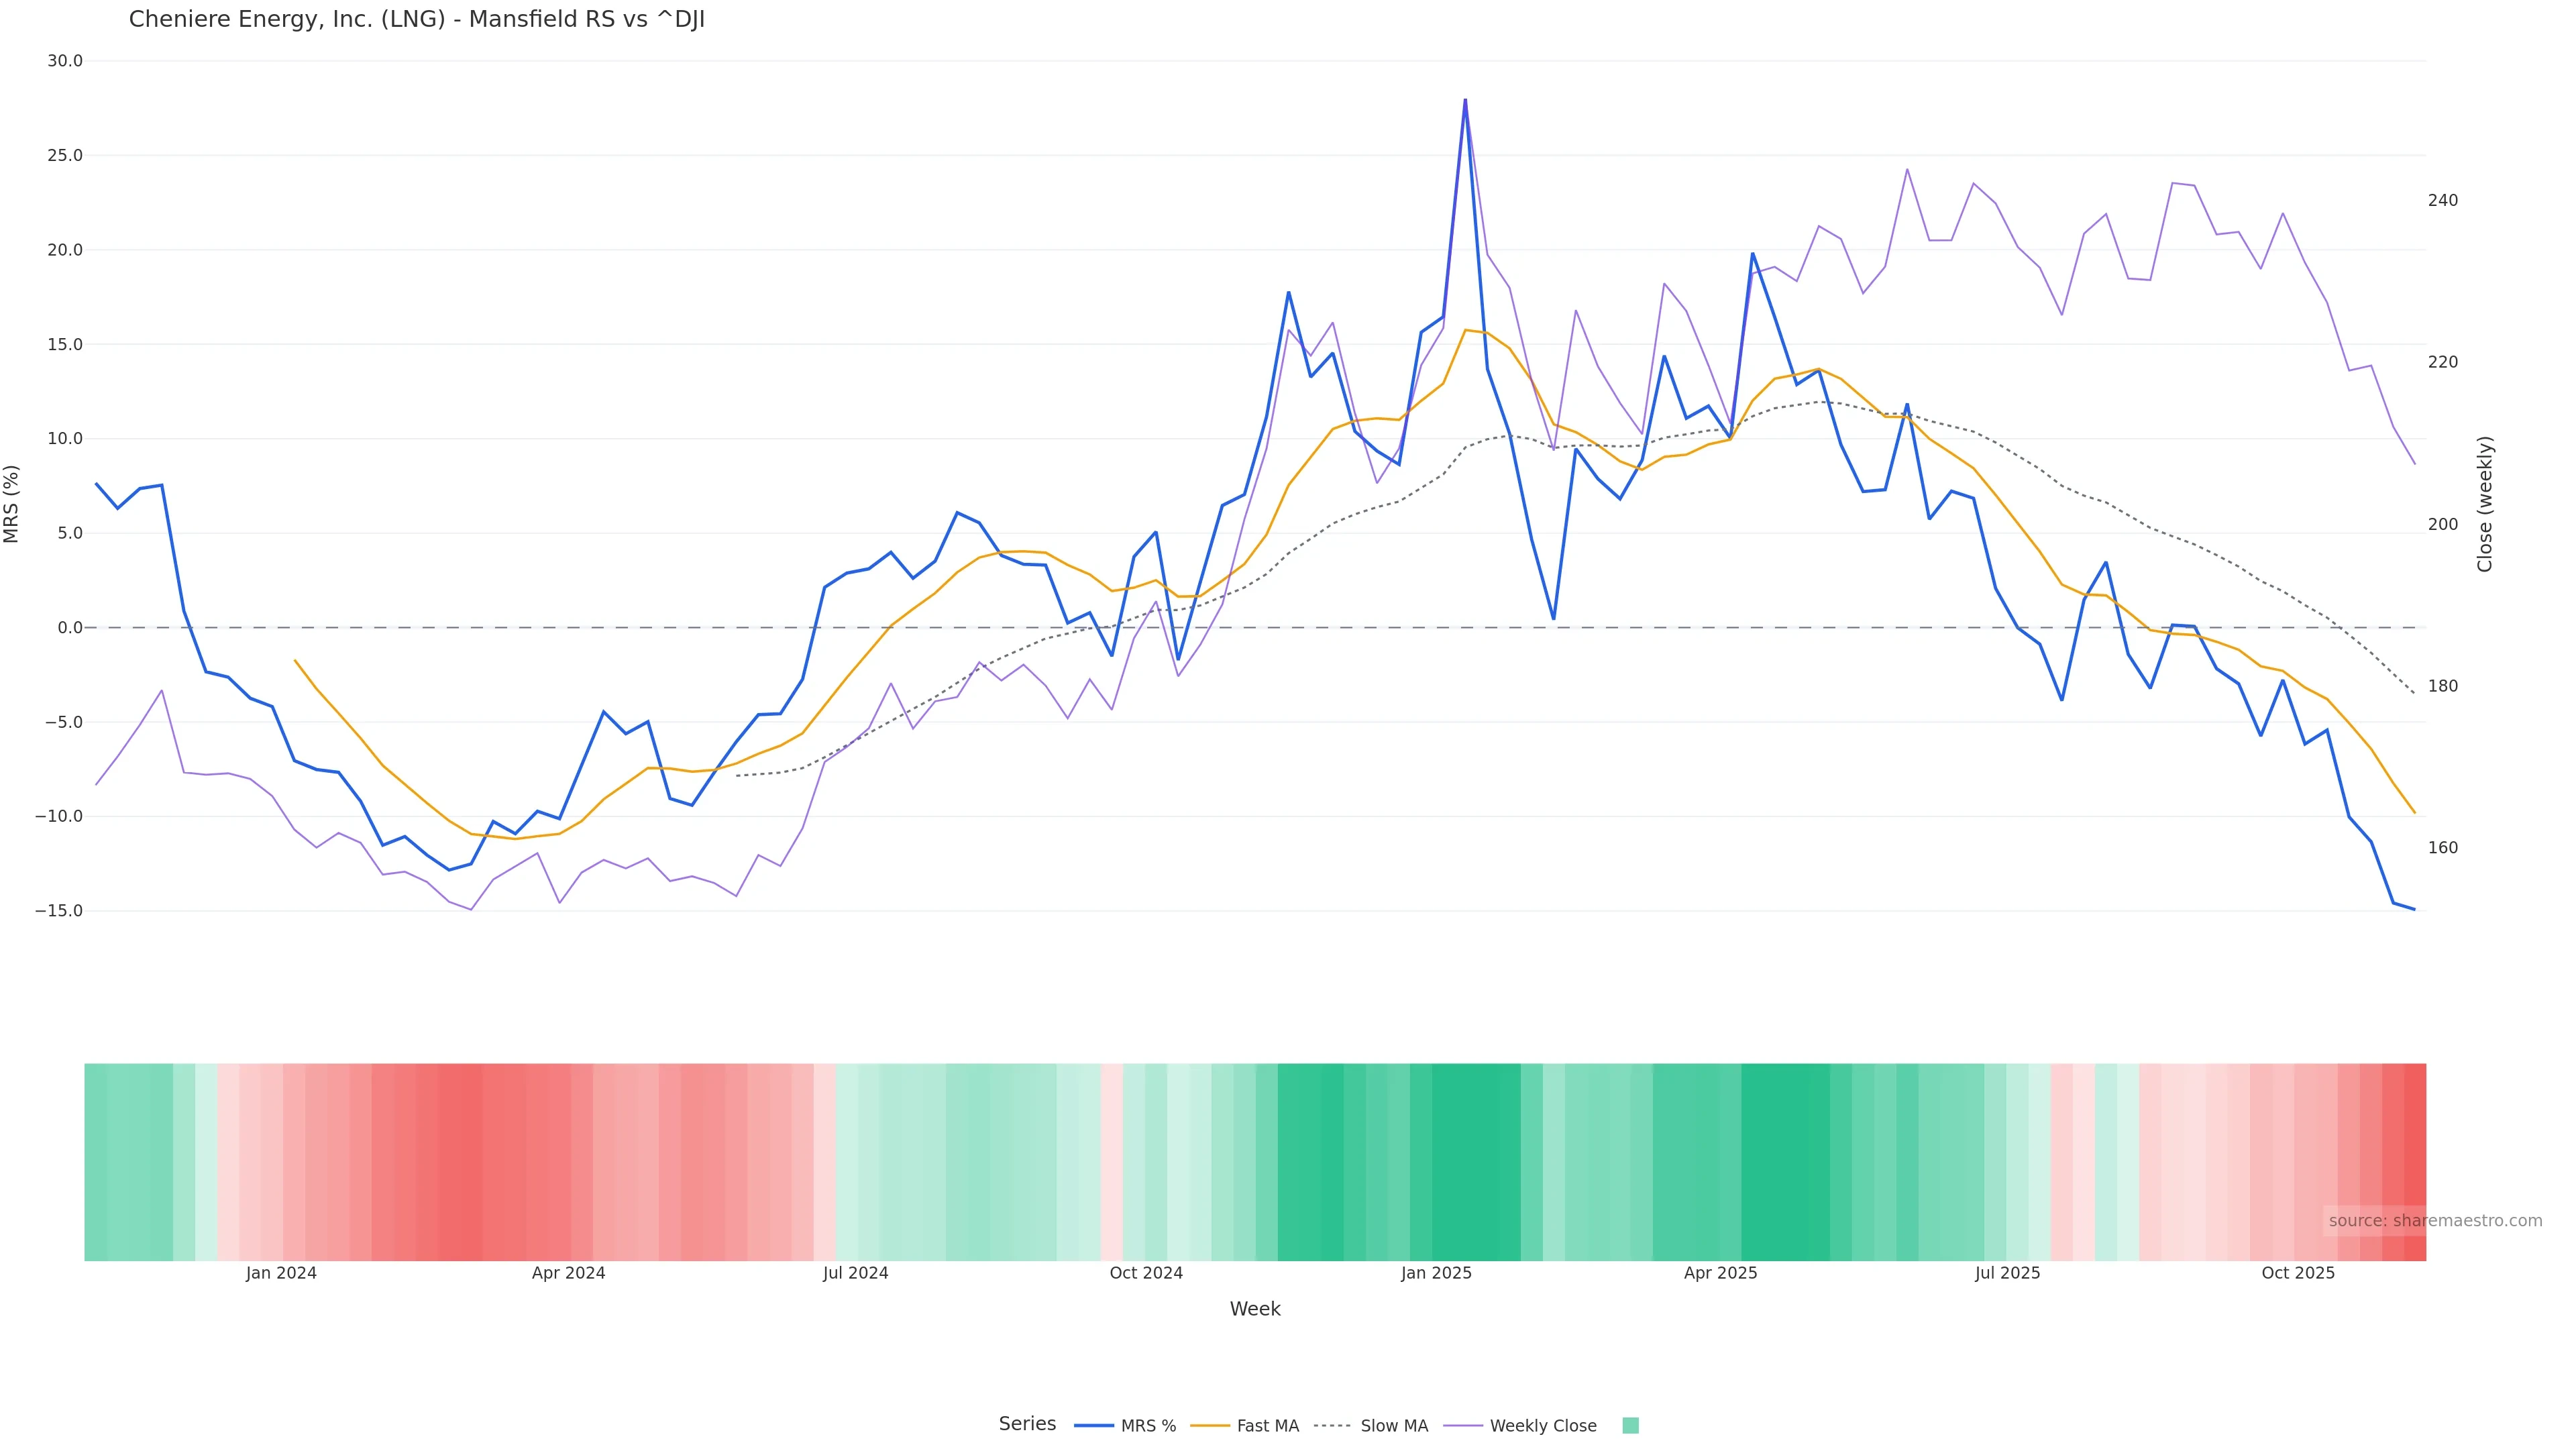Click the blue line sample in legend
This screenshot has width=2576, height=1449.
pos(1093,1426)
